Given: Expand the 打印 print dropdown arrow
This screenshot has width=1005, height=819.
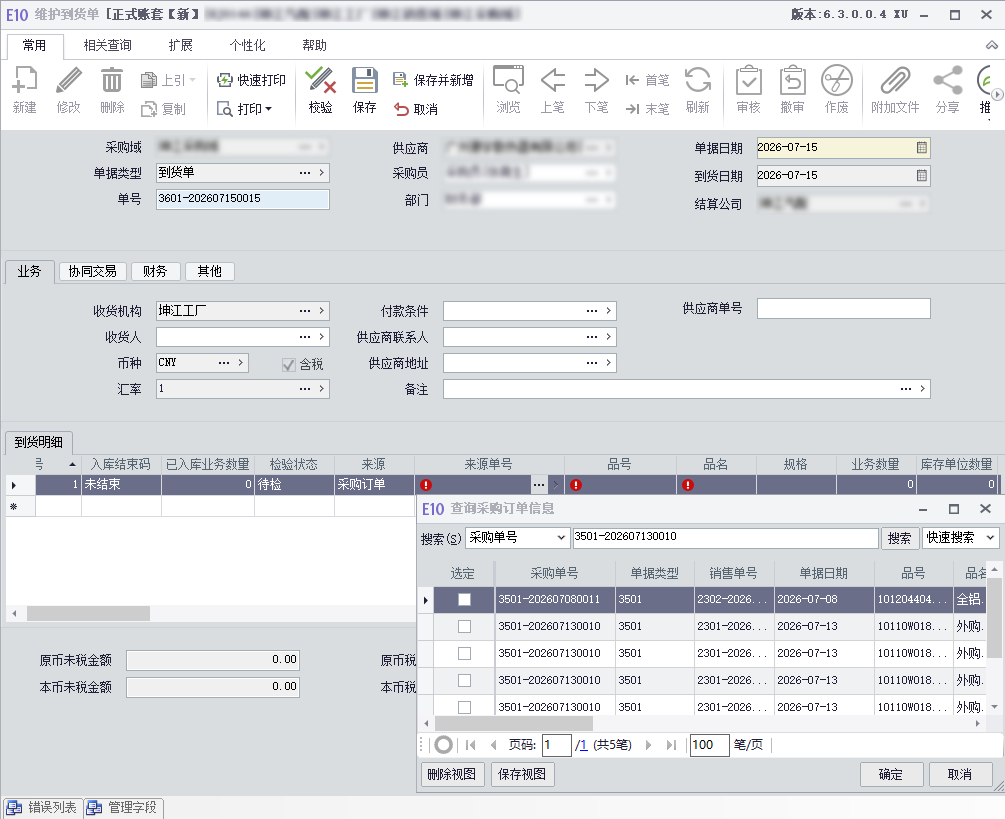Looking at the screenshot, I should pyautogui.click(x=269, y=109).
